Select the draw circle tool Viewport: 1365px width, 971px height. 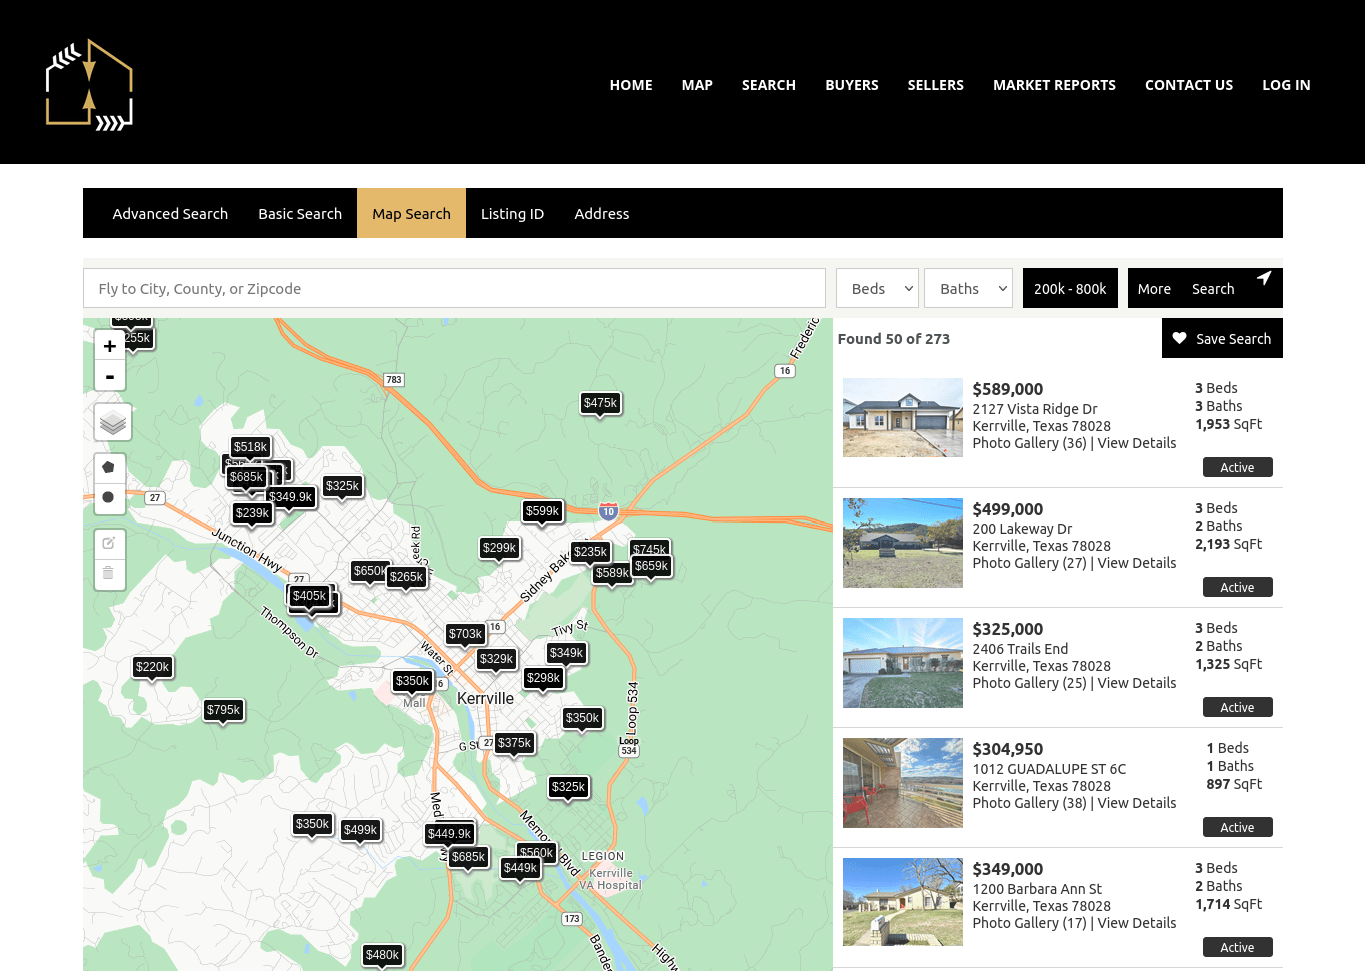coord(109,498)
